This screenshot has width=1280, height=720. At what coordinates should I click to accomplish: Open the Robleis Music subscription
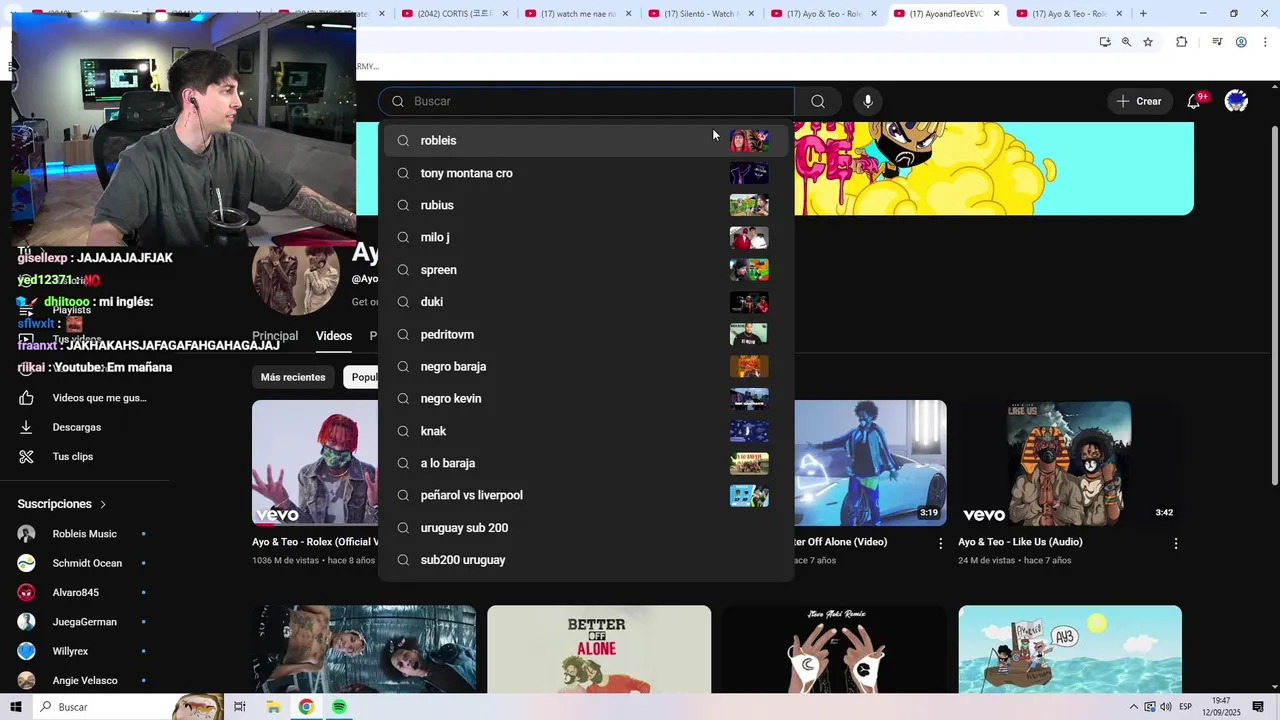(85, 534)
